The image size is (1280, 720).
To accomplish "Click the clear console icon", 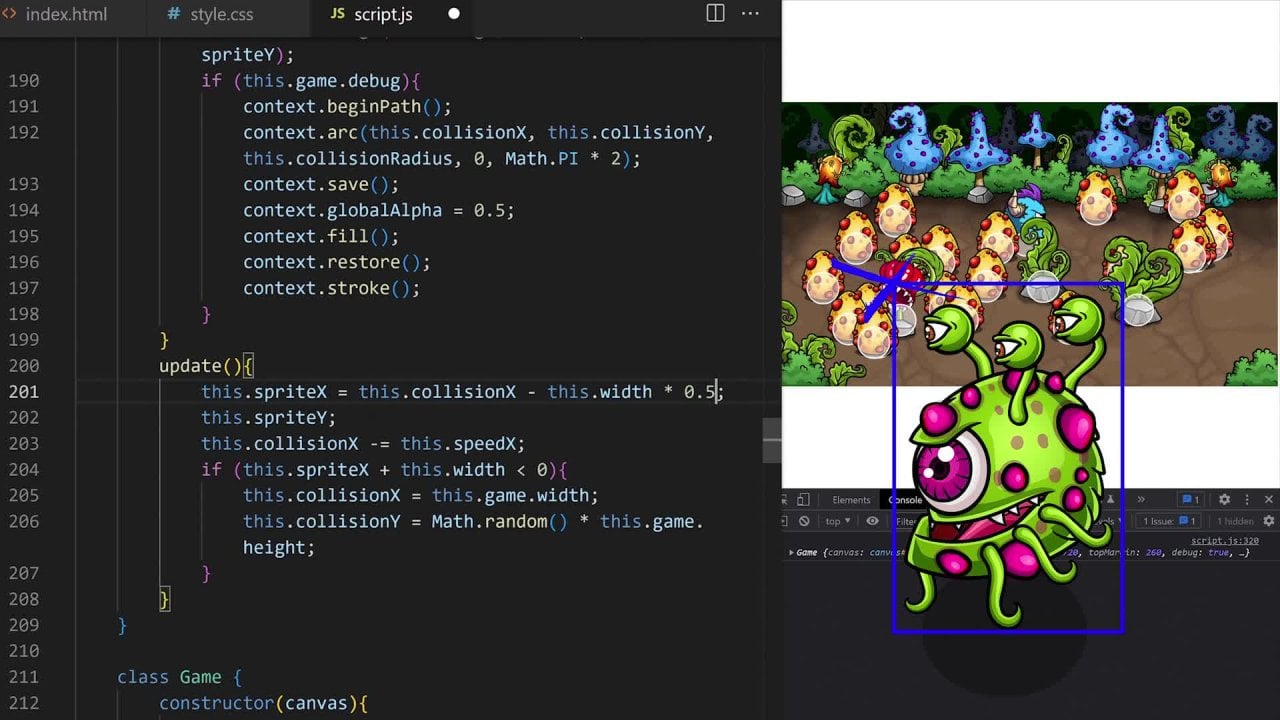I will 804,521.
